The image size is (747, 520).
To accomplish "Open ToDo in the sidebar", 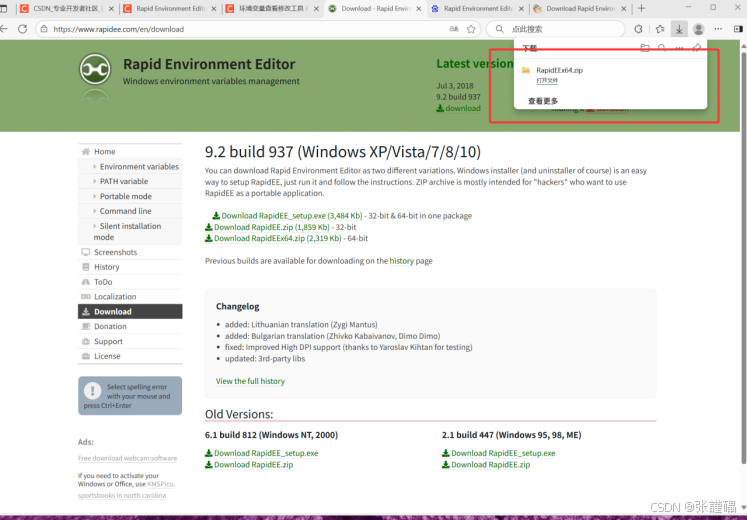I will [x=130, y=282].
